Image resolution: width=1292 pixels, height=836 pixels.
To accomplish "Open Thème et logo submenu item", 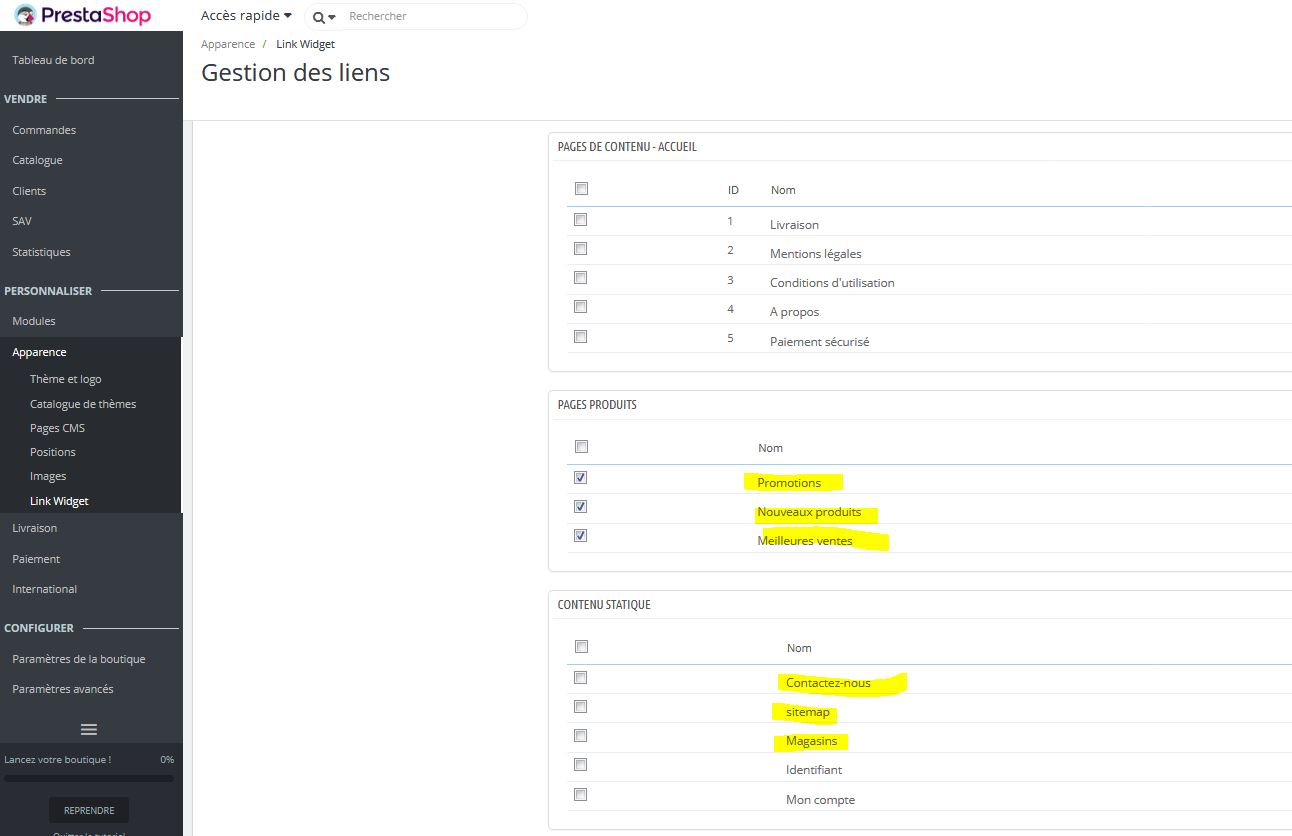I will click(65, 379).
